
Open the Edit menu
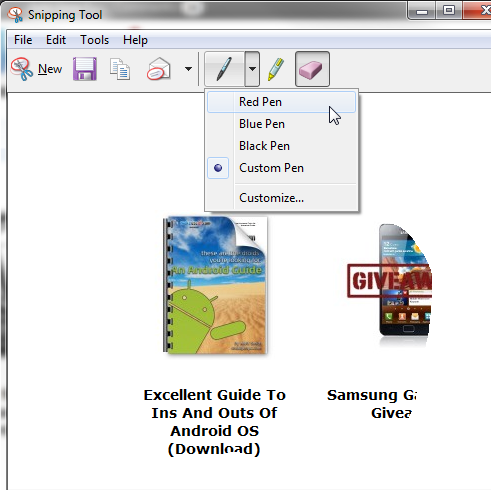[x=56, y=40]
